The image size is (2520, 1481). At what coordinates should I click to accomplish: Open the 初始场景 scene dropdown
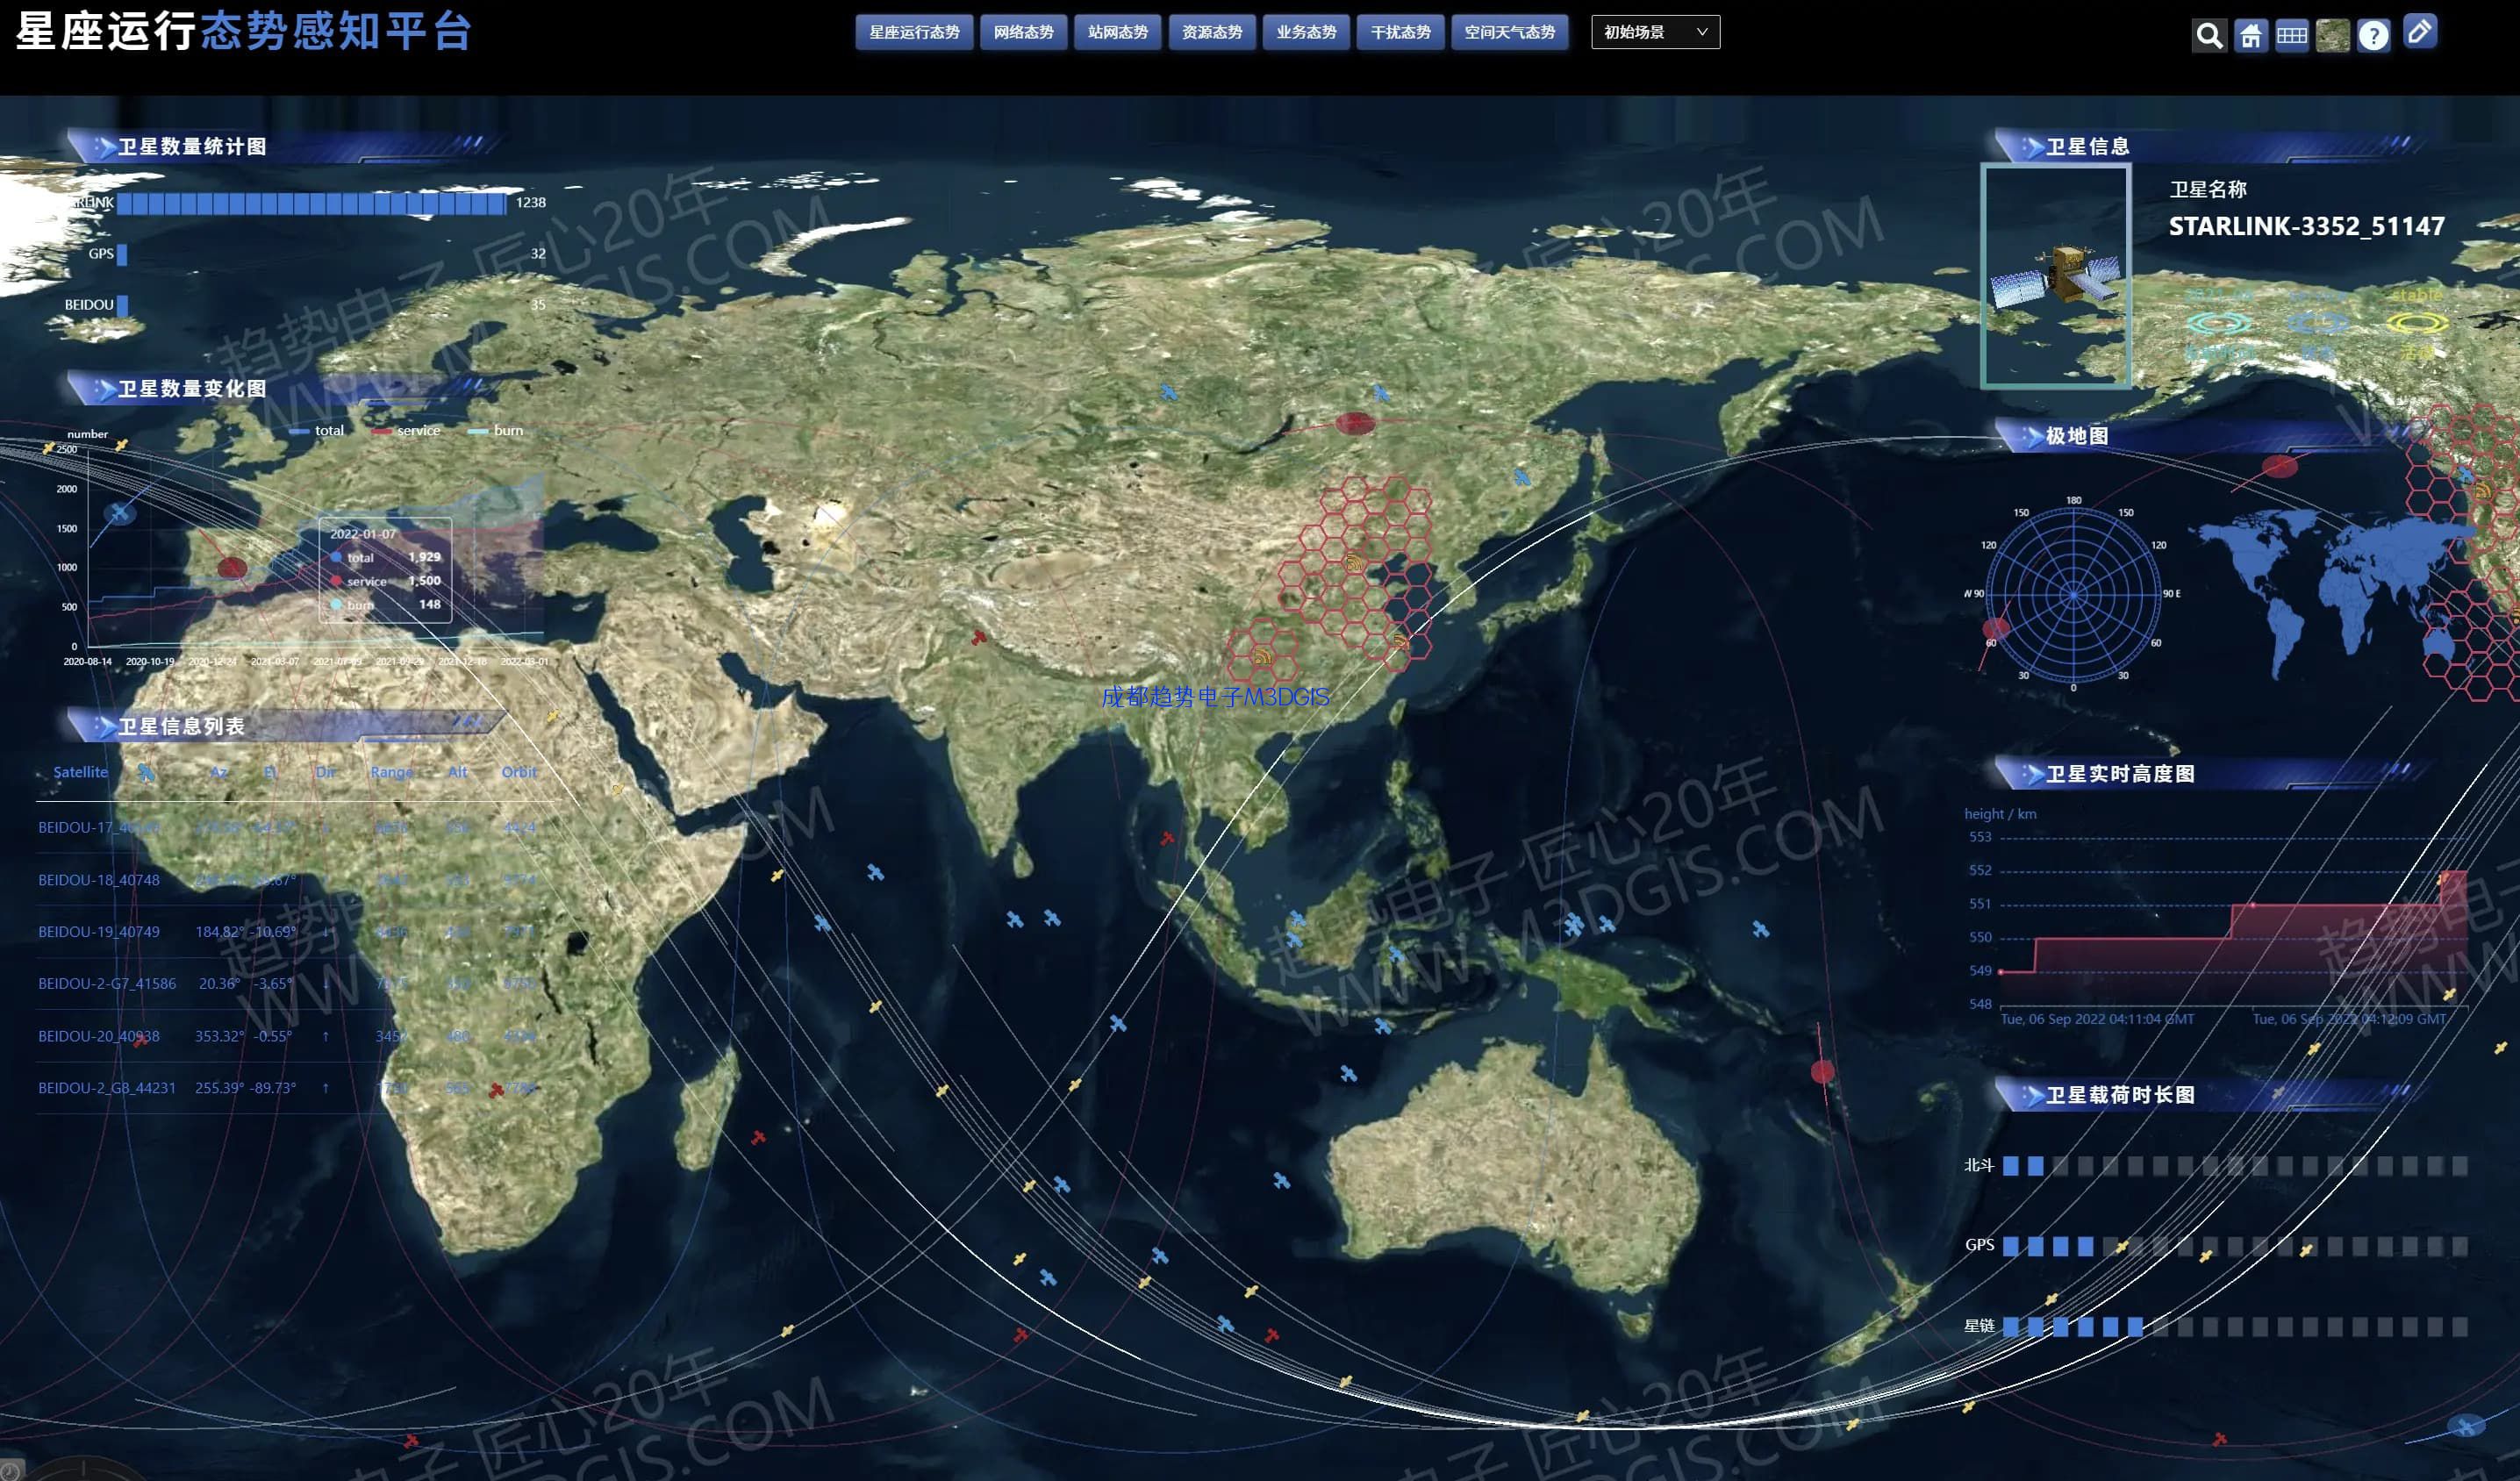(1655, 32)
